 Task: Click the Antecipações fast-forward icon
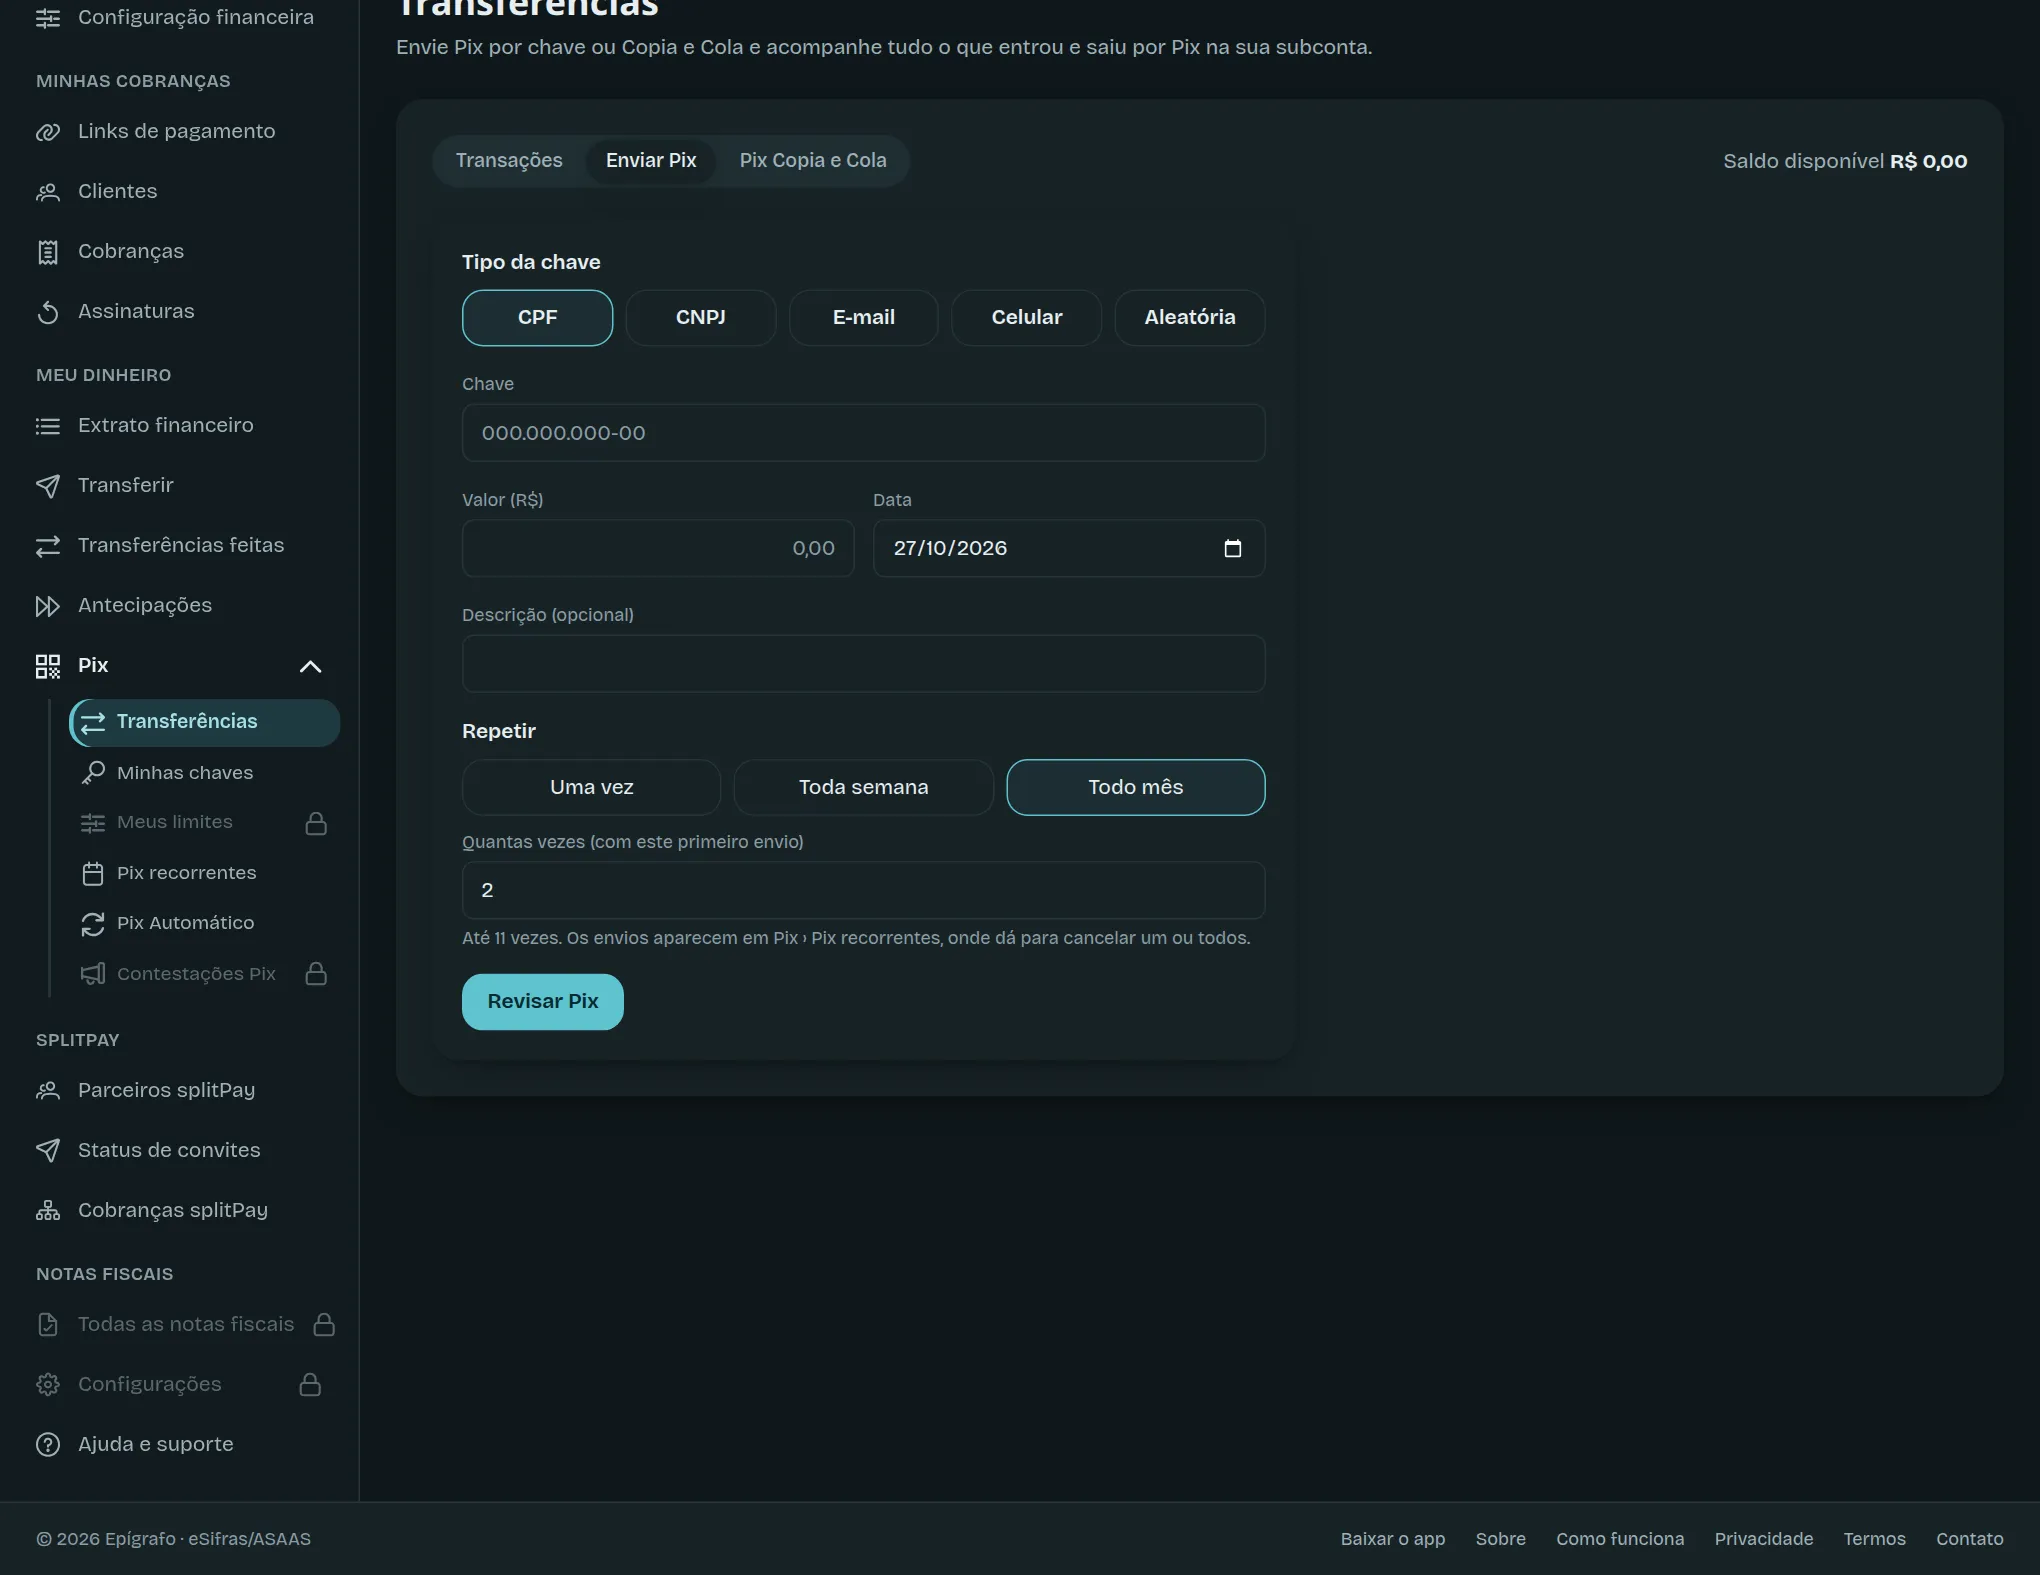48,606
